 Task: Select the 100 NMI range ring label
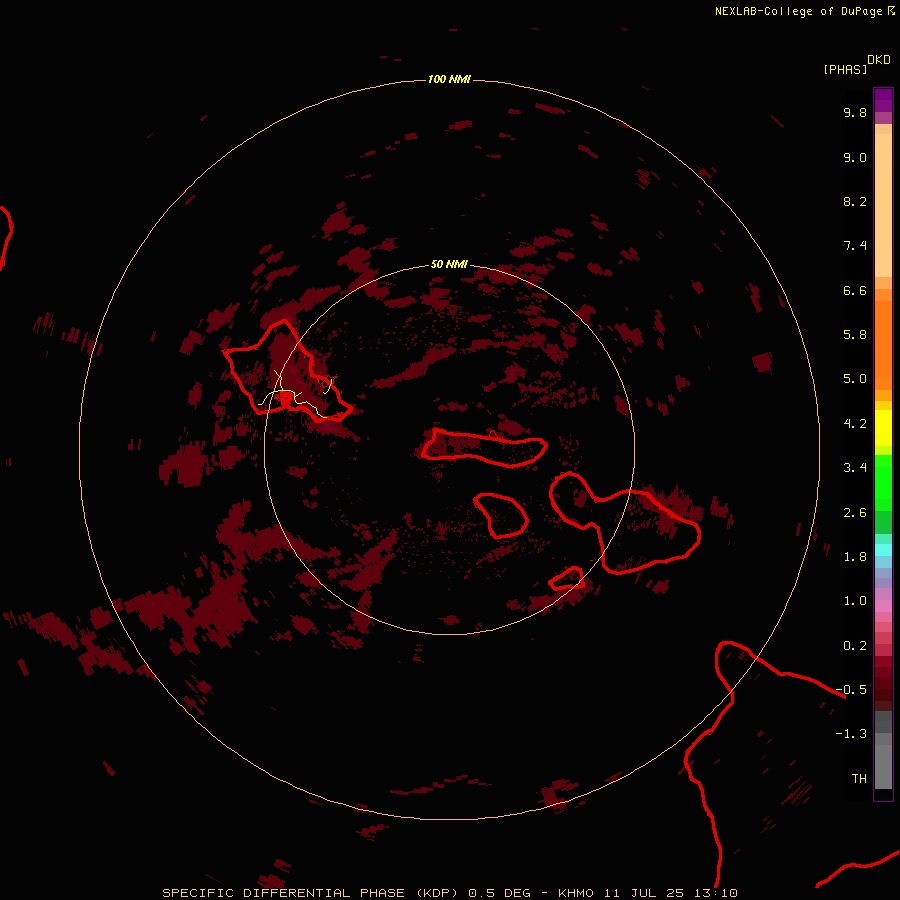click(x=449, y=79)
